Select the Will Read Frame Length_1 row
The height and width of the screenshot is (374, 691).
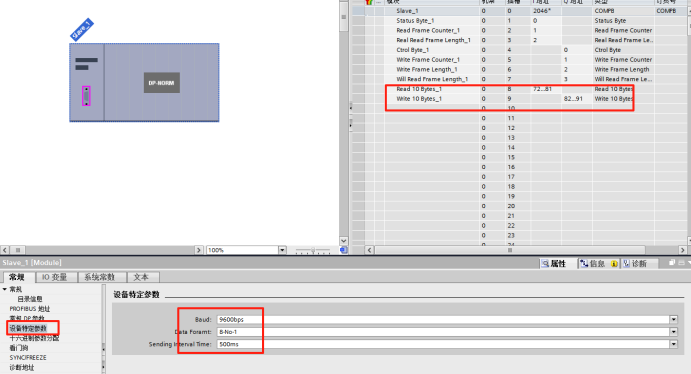[x=520, y=79]
